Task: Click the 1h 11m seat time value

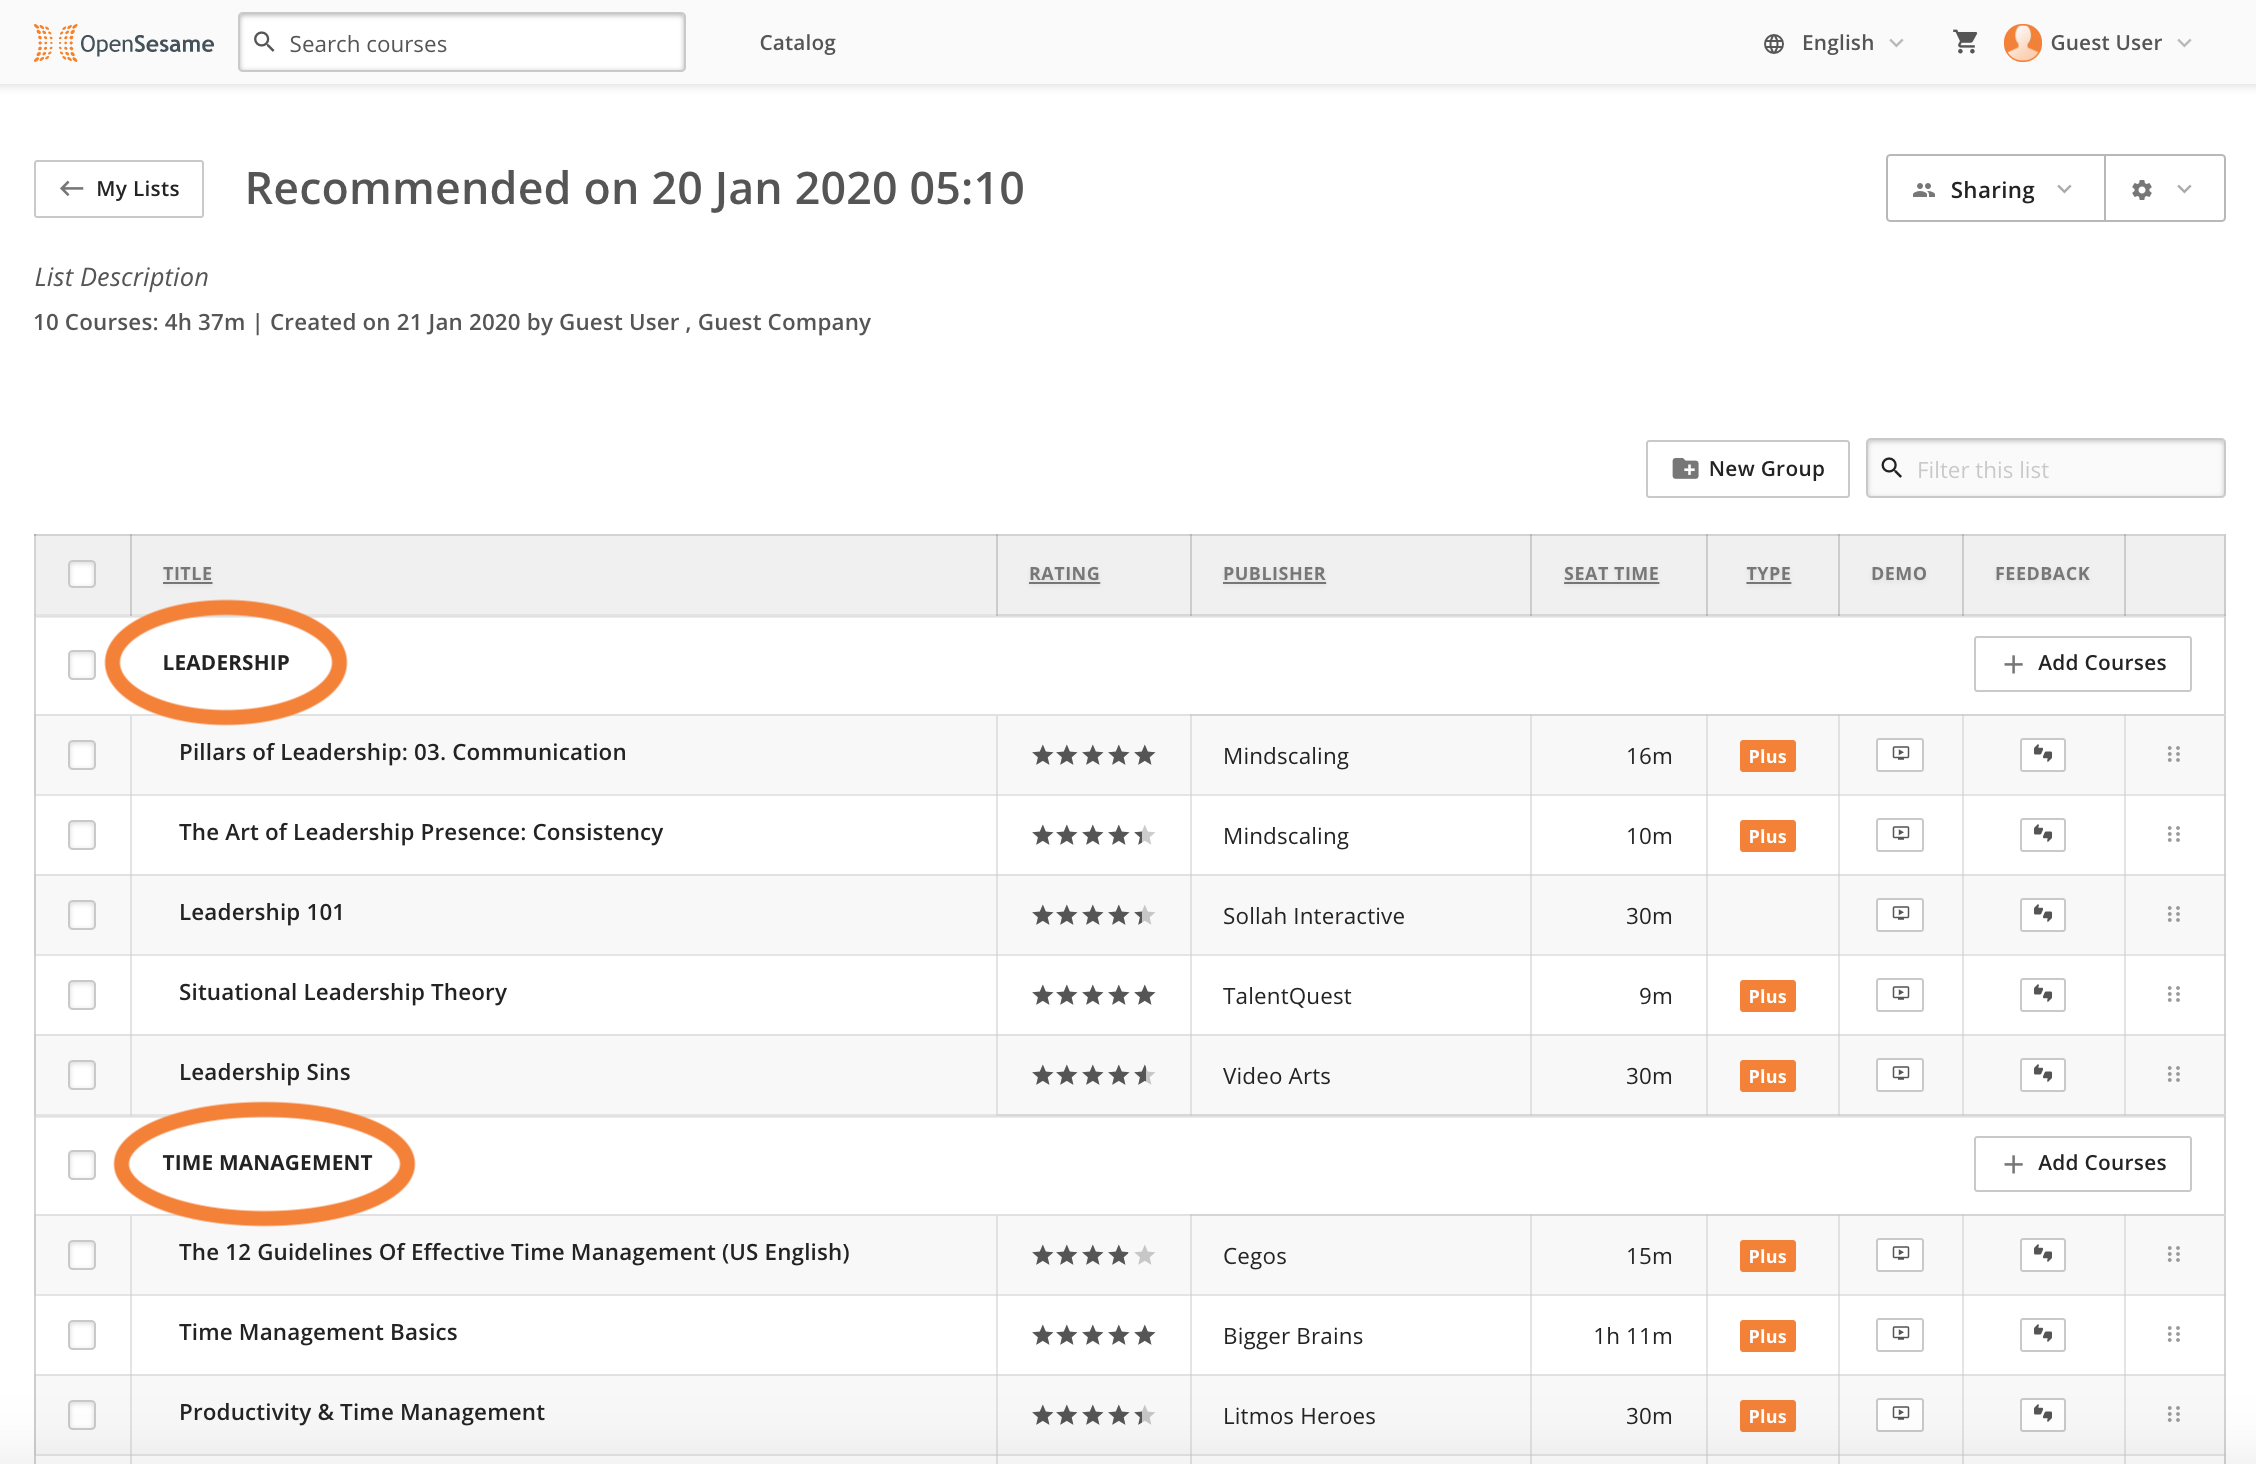Action: point(1632,1336)
